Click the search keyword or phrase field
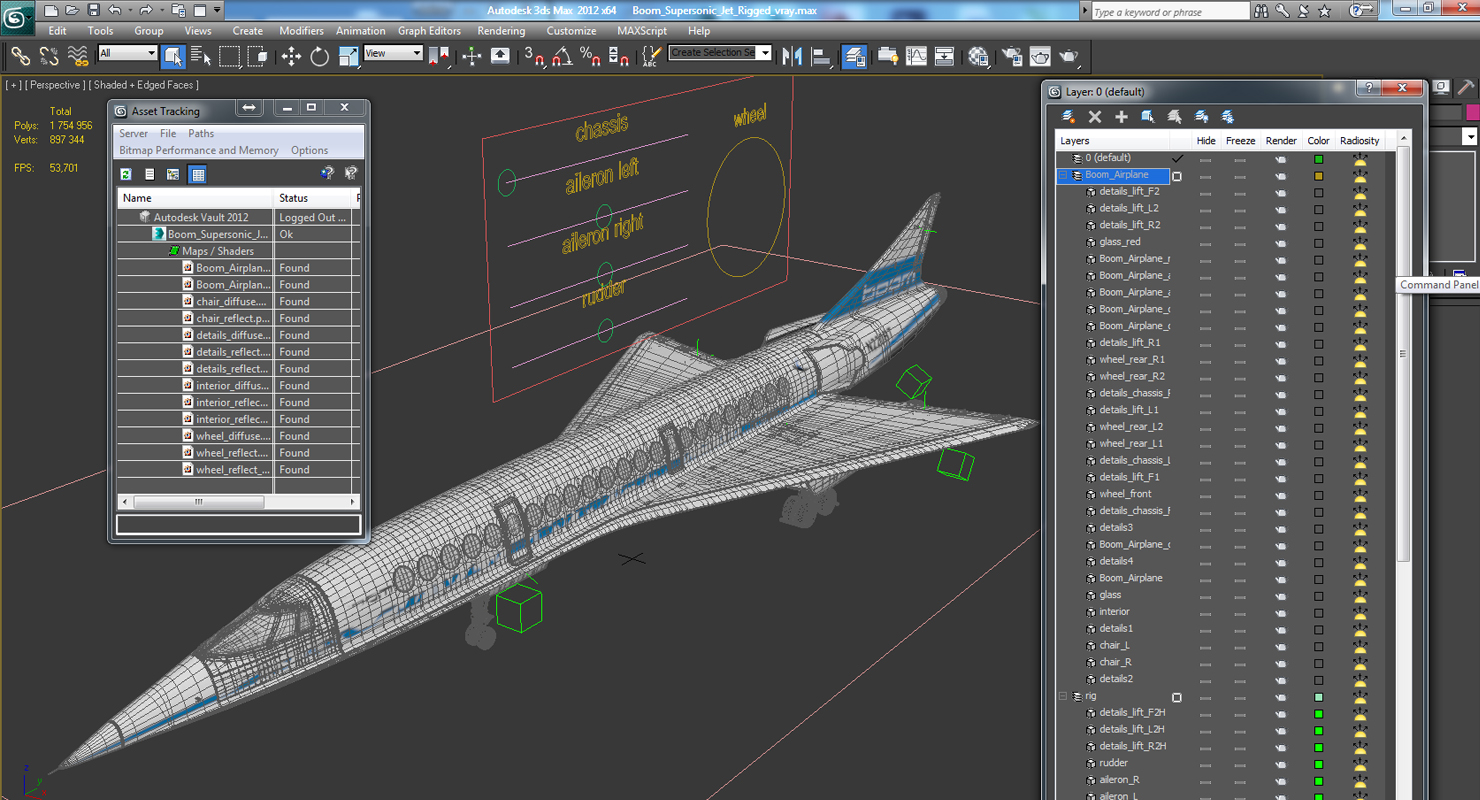The image size is (1480, 800). tap(1169, 12)
